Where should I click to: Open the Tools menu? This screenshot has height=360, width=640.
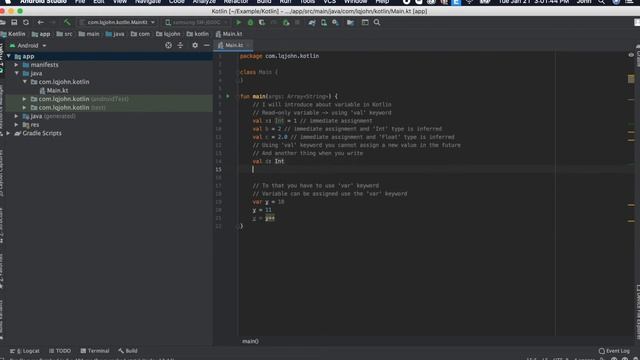(x=307, y=2)
